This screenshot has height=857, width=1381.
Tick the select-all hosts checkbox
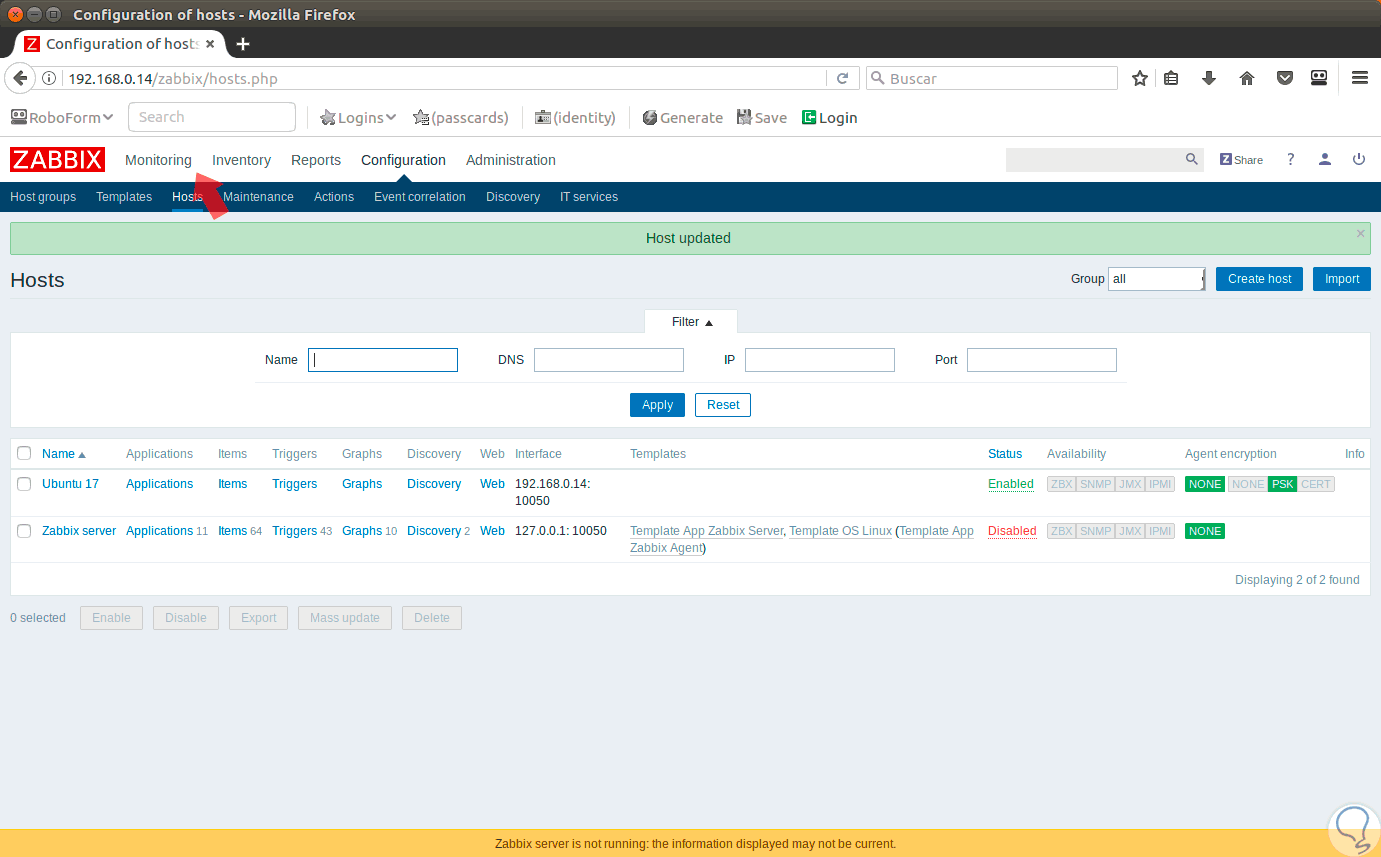[x=24, y=453]
